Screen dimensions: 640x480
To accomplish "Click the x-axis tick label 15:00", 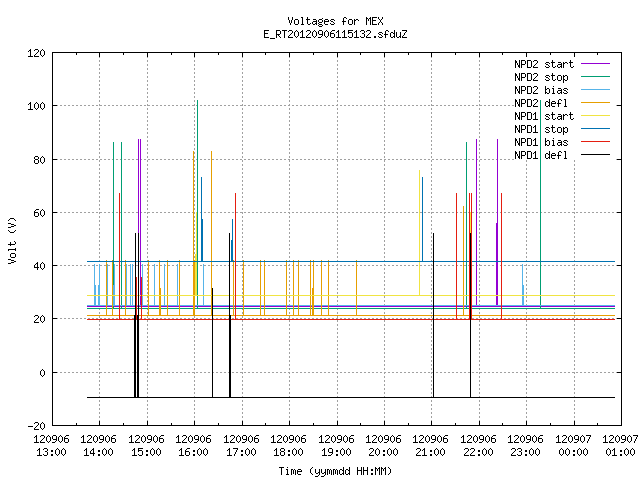I will 146,453.
